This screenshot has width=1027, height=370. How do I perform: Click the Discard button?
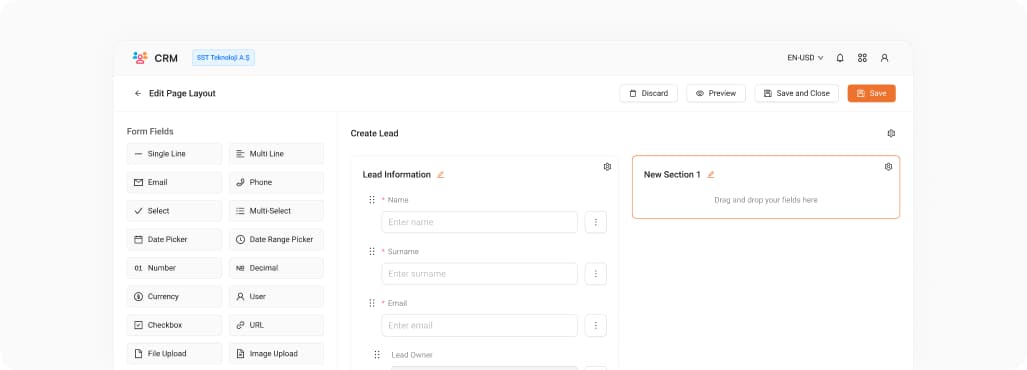(648, 94)
